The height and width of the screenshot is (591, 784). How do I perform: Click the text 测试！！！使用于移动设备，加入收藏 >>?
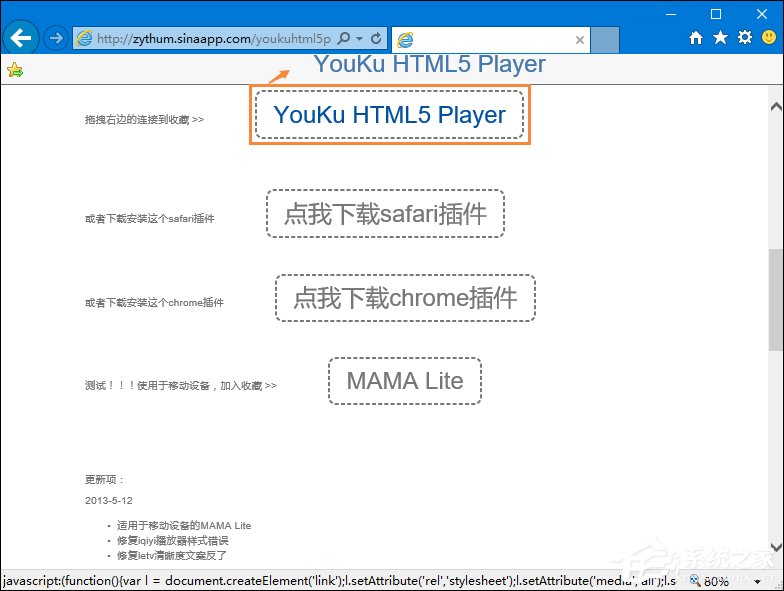(x=180, y=386)
